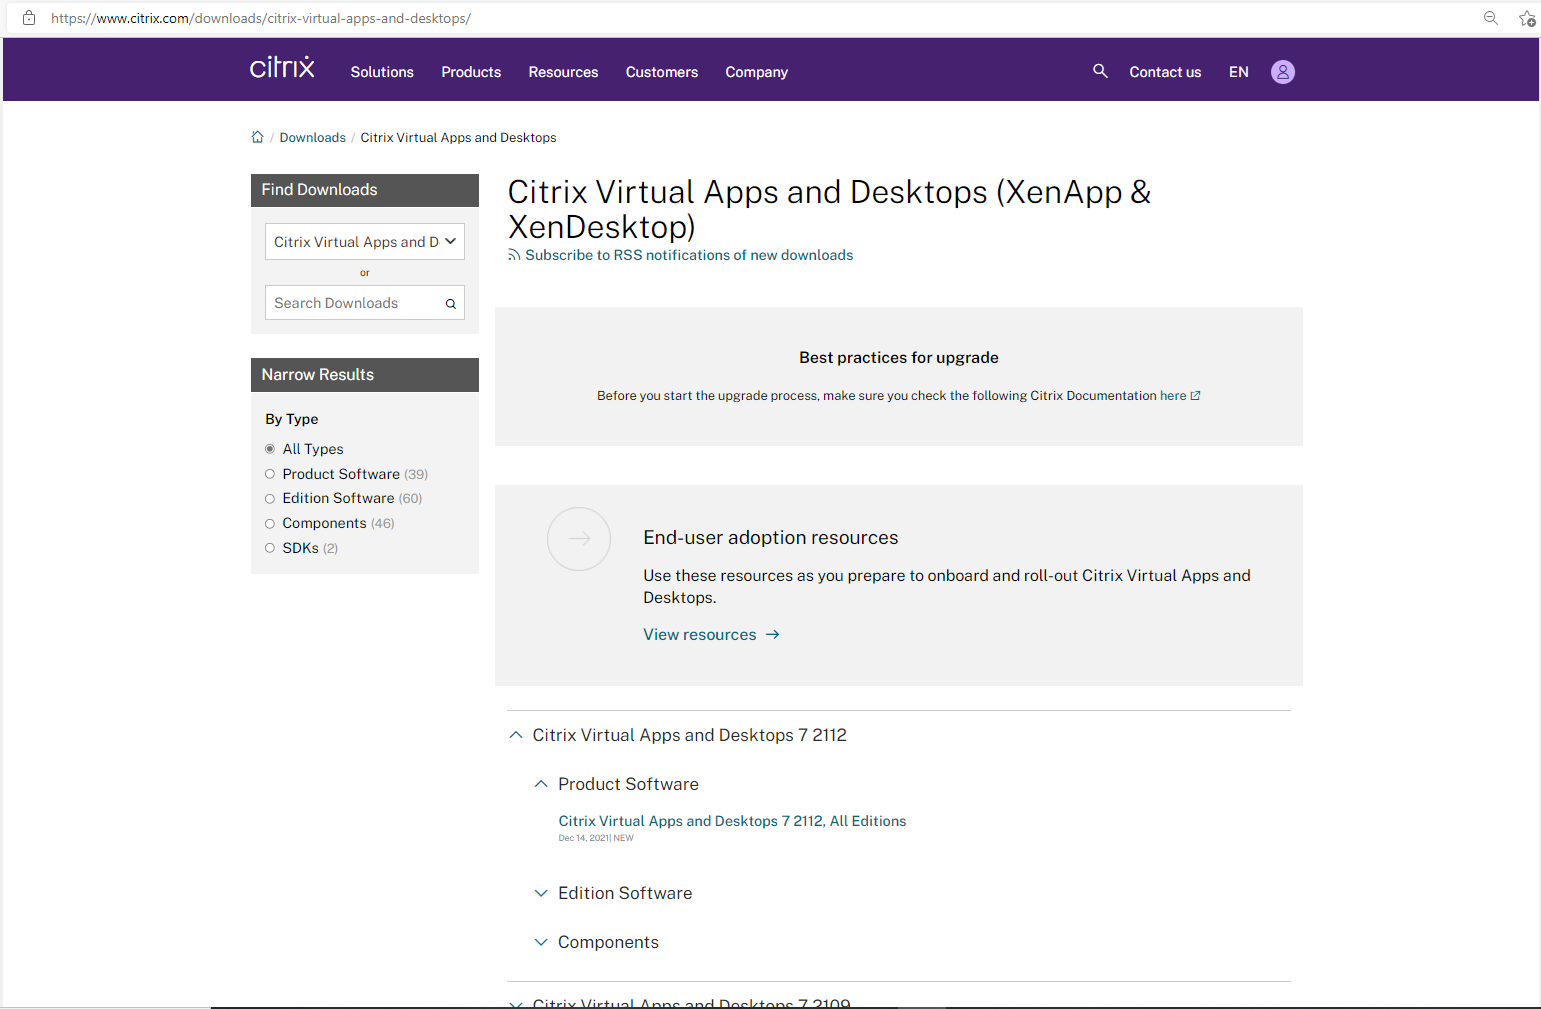Click the arrow next to View resources
1541x1009 pixels.
(773, 635)
